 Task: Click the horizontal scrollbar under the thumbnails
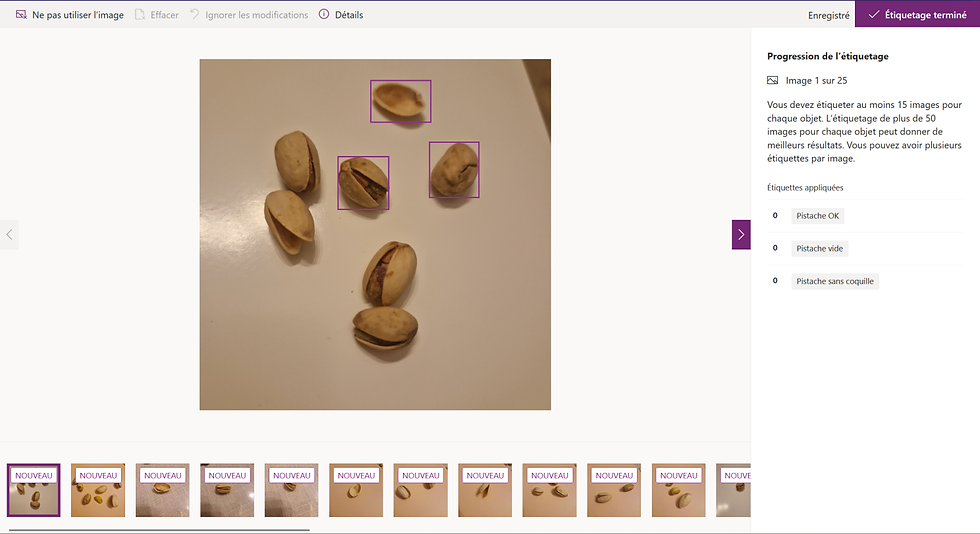coord(159,530)
